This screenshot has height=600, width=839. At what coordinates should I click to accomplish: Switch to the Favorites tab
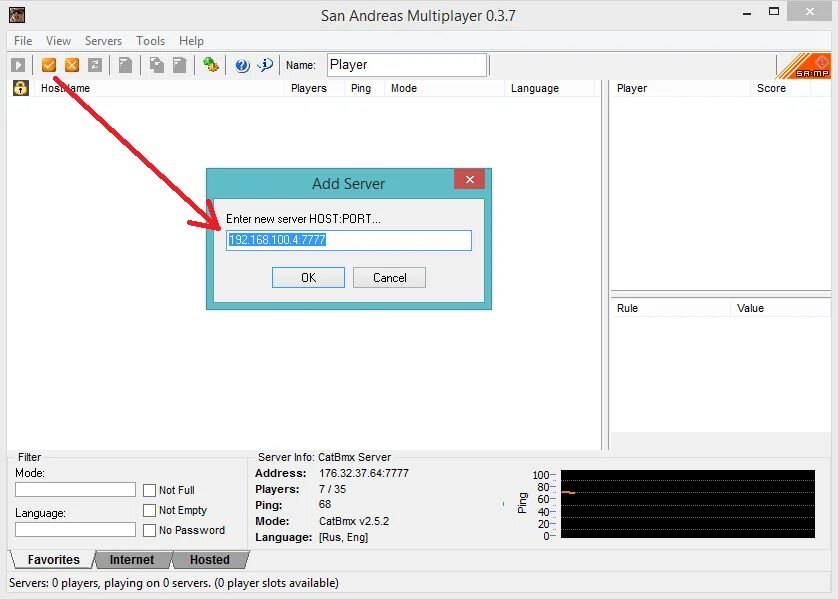click(x=53, y=559)
